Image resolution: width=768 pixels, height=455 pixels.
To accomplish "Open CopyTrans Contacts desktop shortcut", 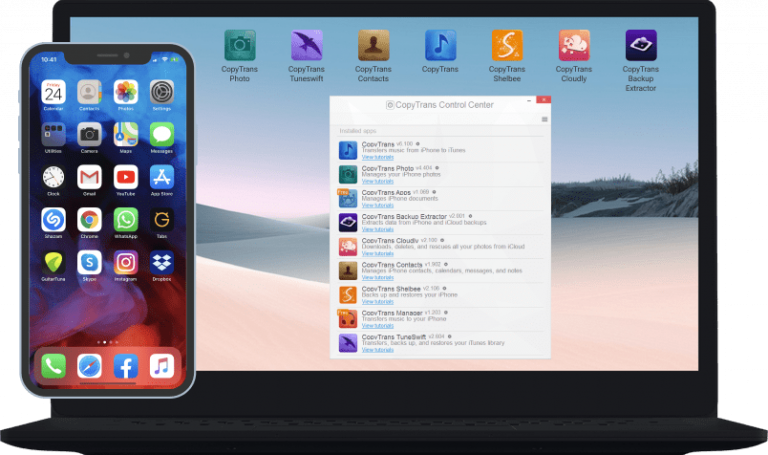I will pos(373,46).
